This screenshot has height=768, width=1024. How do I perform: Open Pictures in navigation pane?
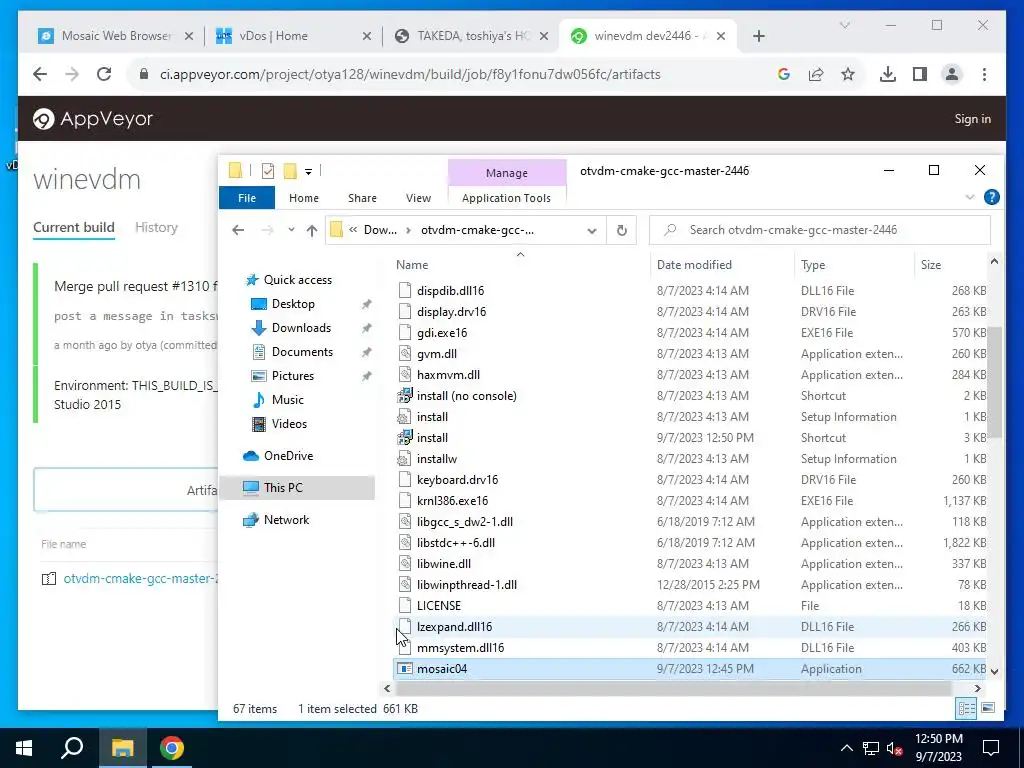click(x=293, y=376)
